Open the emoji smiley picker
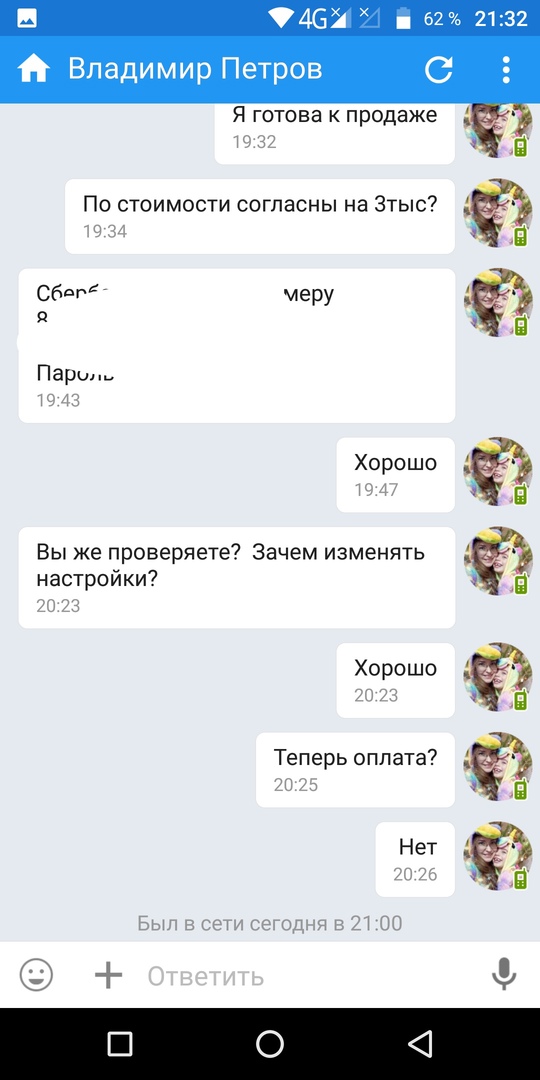The image size is (540, 1080). pos(36,975)
